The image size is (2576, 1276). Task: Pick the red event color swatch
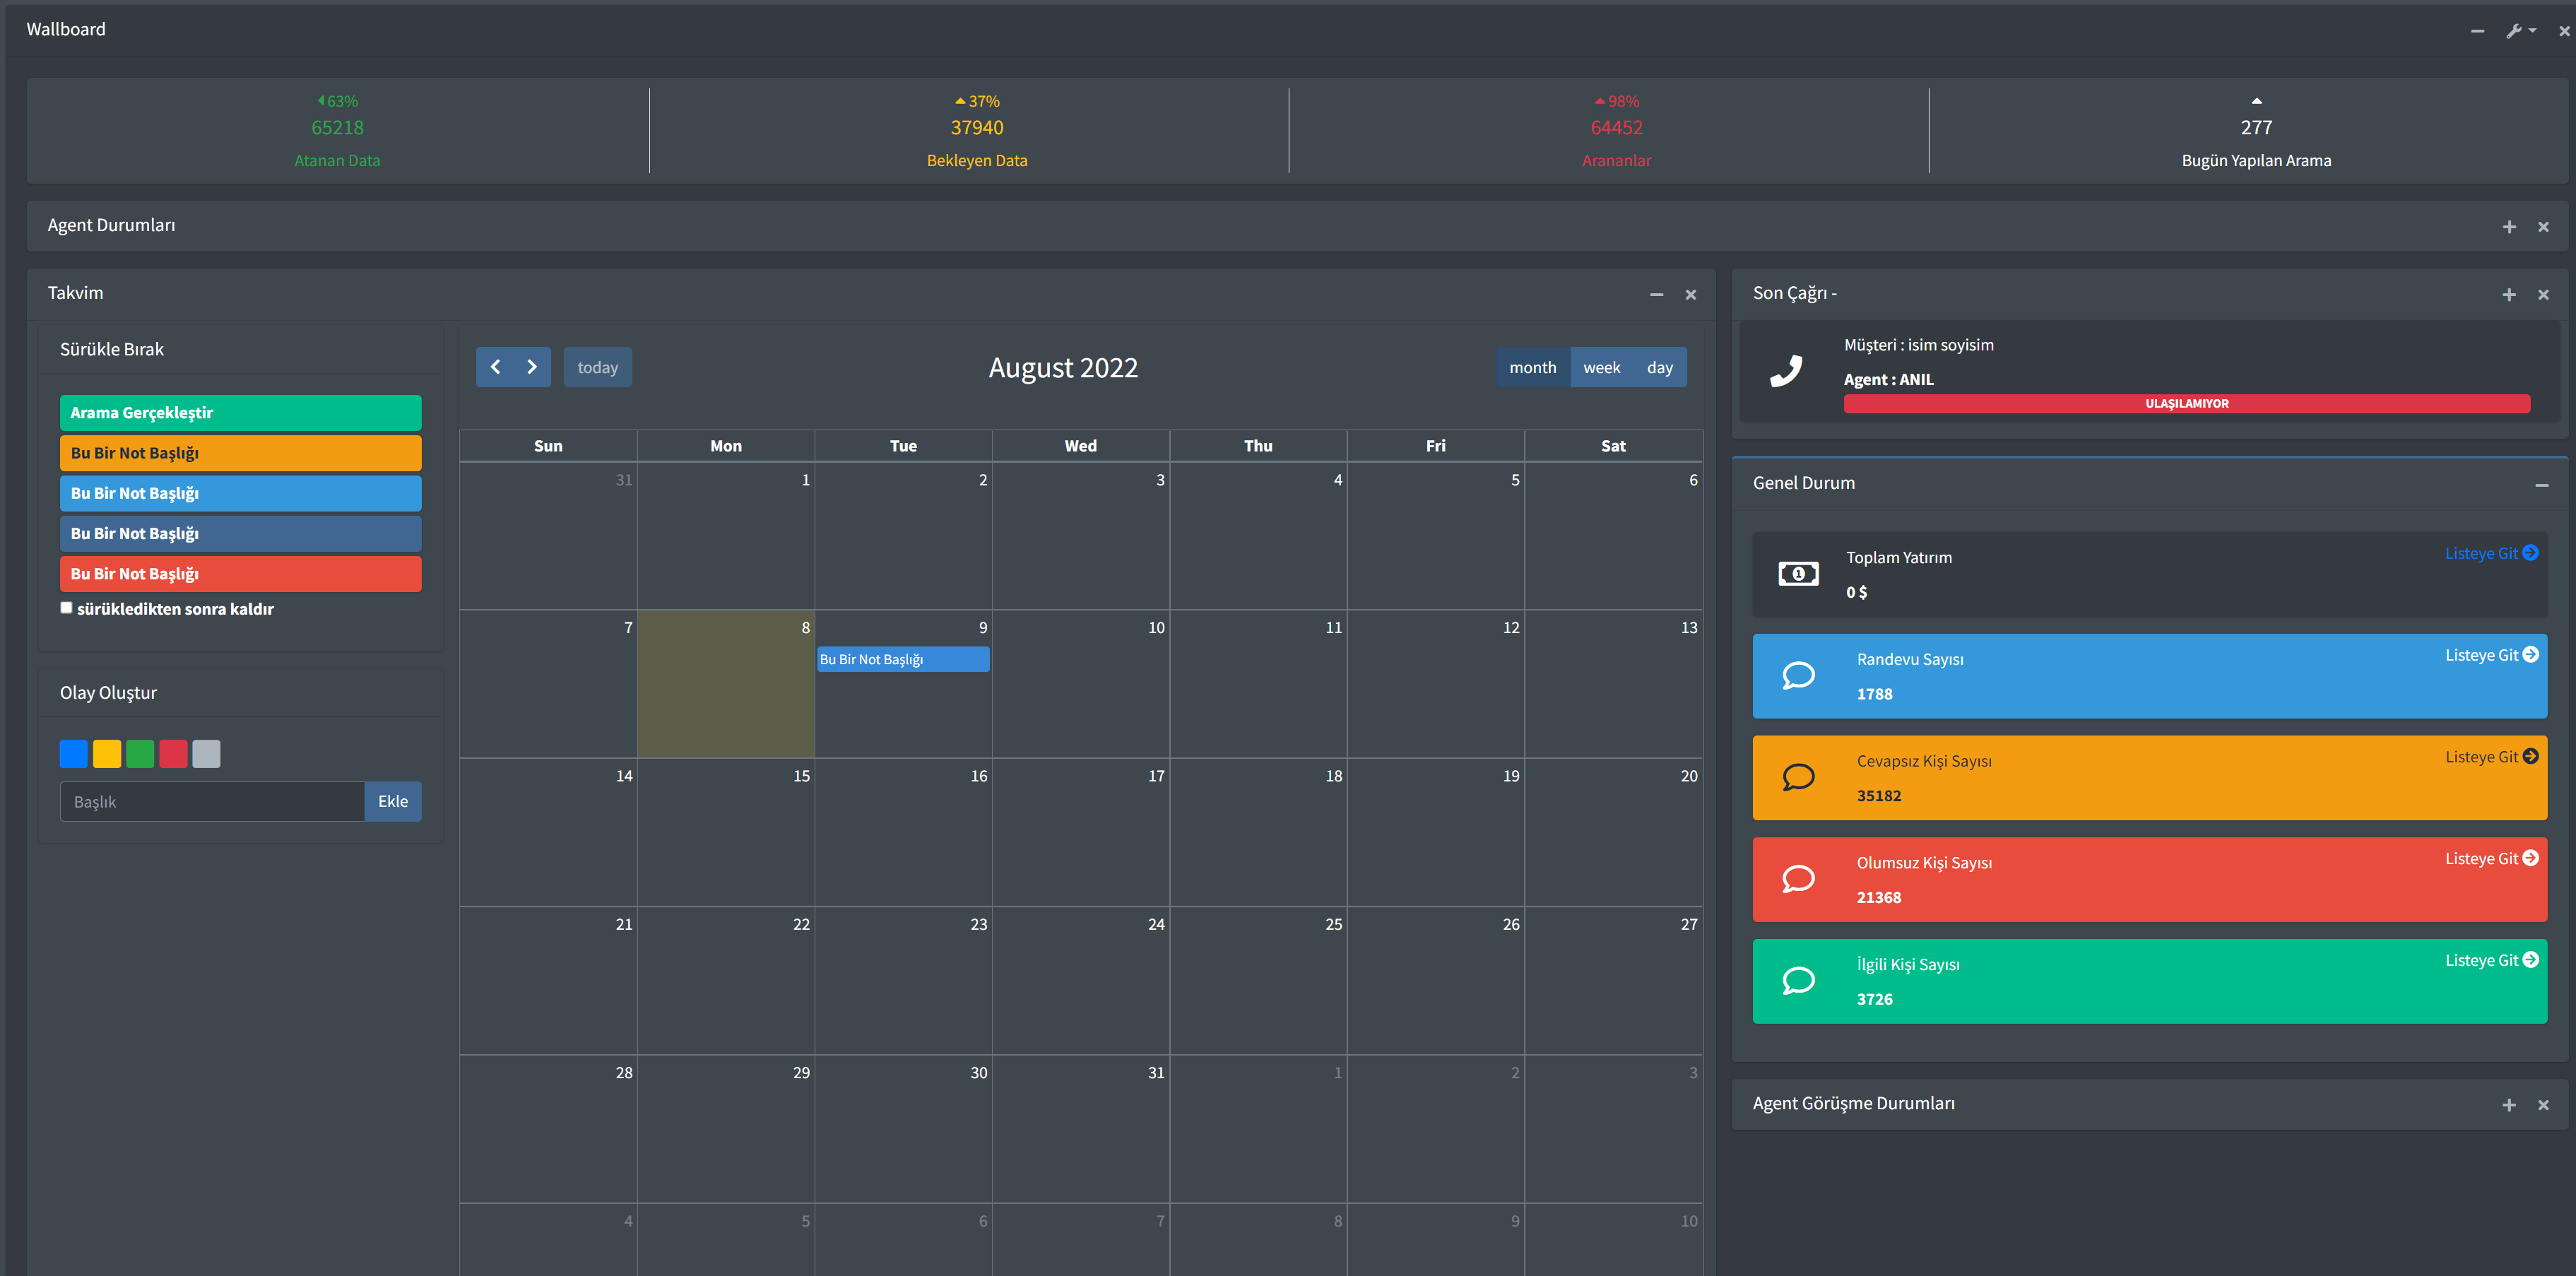(173, 753)
